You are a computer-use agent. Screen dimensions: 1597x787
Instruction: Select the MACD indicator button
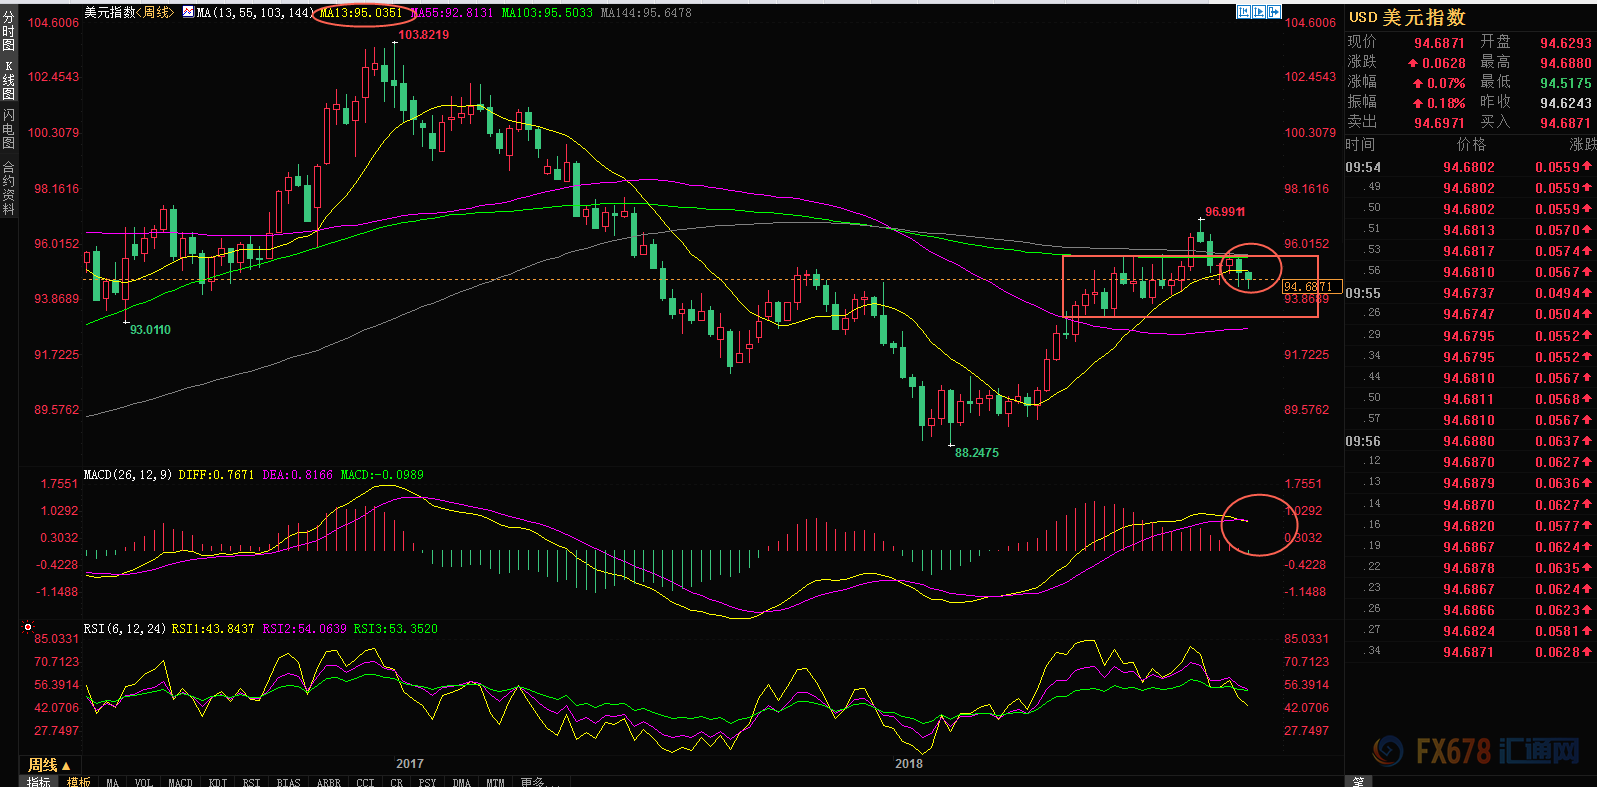[x=180, y=782]
